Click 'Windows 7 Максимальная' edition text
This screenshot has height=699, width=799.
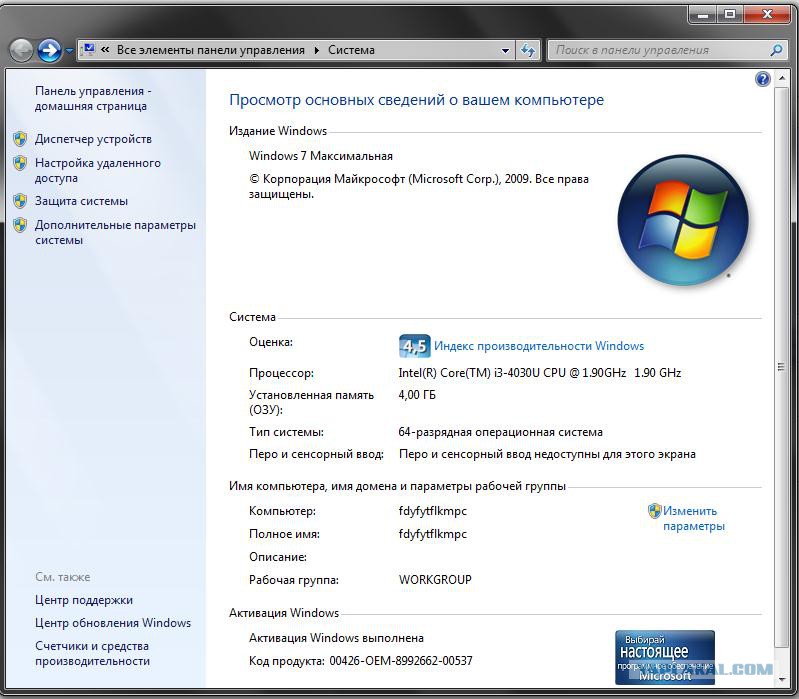321,156
